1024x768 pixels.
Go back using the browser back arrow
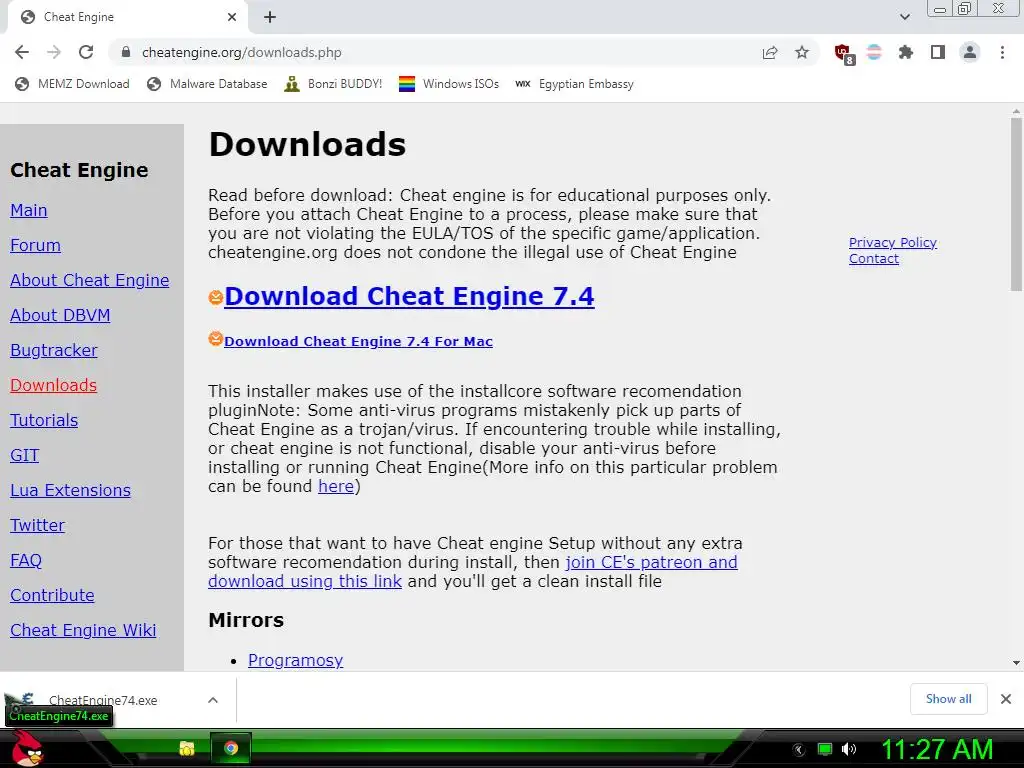[22, 52]
